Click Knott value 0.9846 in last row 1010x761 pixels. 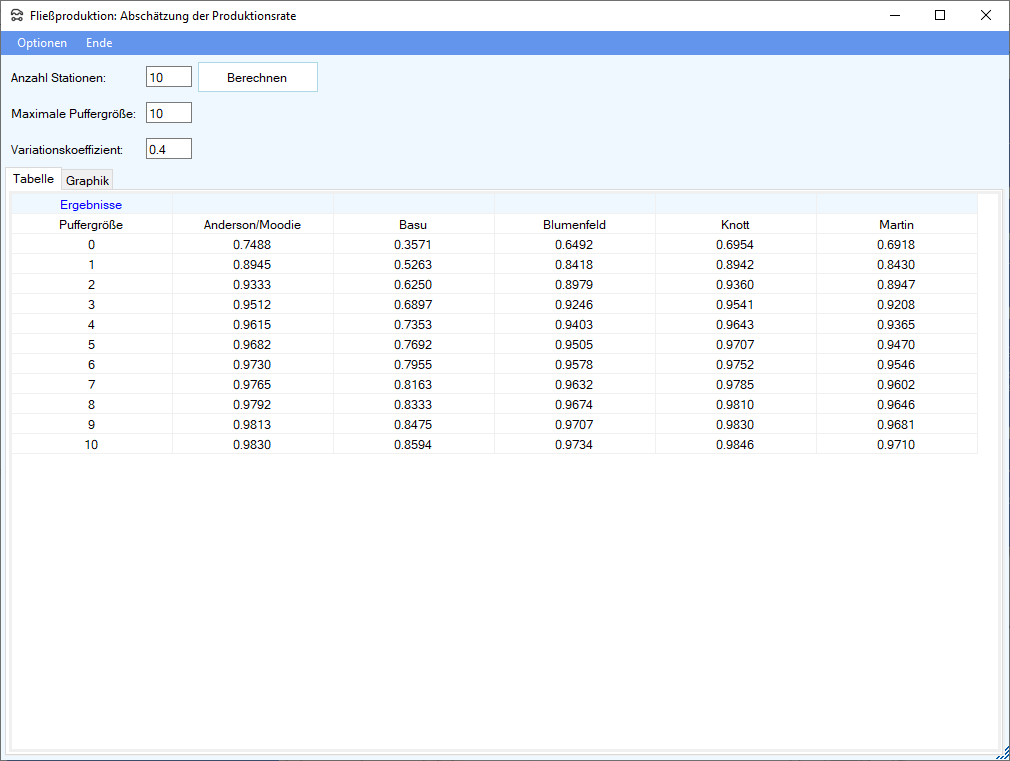click(735, 445)
